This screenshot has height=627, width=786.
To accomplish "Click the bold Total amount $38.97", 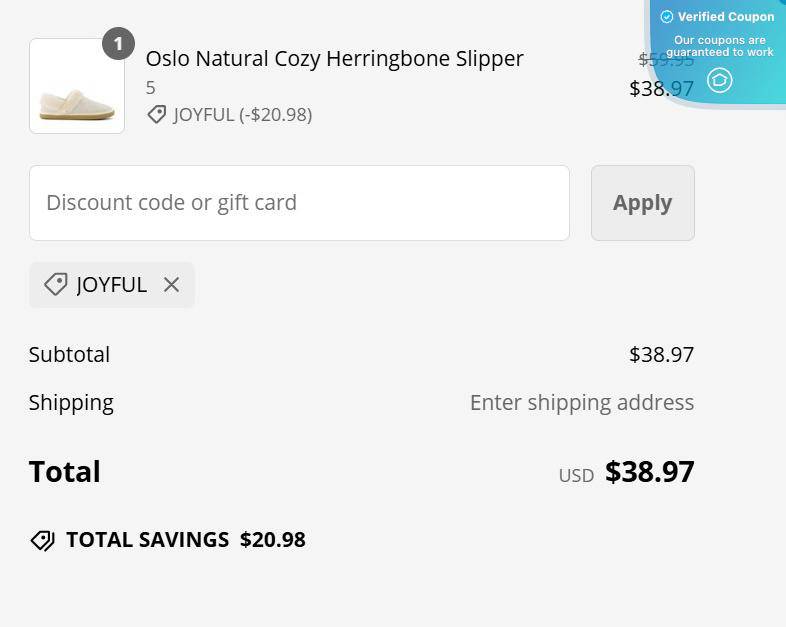I will (649, 472).
